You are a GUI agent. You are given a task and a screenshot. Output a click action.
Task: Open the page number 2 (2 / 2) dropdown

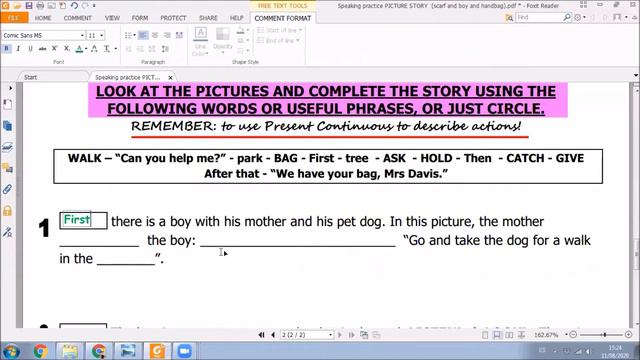click(x=330, y=335)
